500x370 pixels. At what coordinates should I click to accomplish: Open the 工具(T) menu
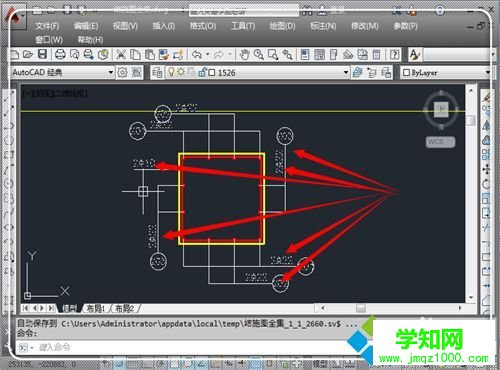pos(243,26)
